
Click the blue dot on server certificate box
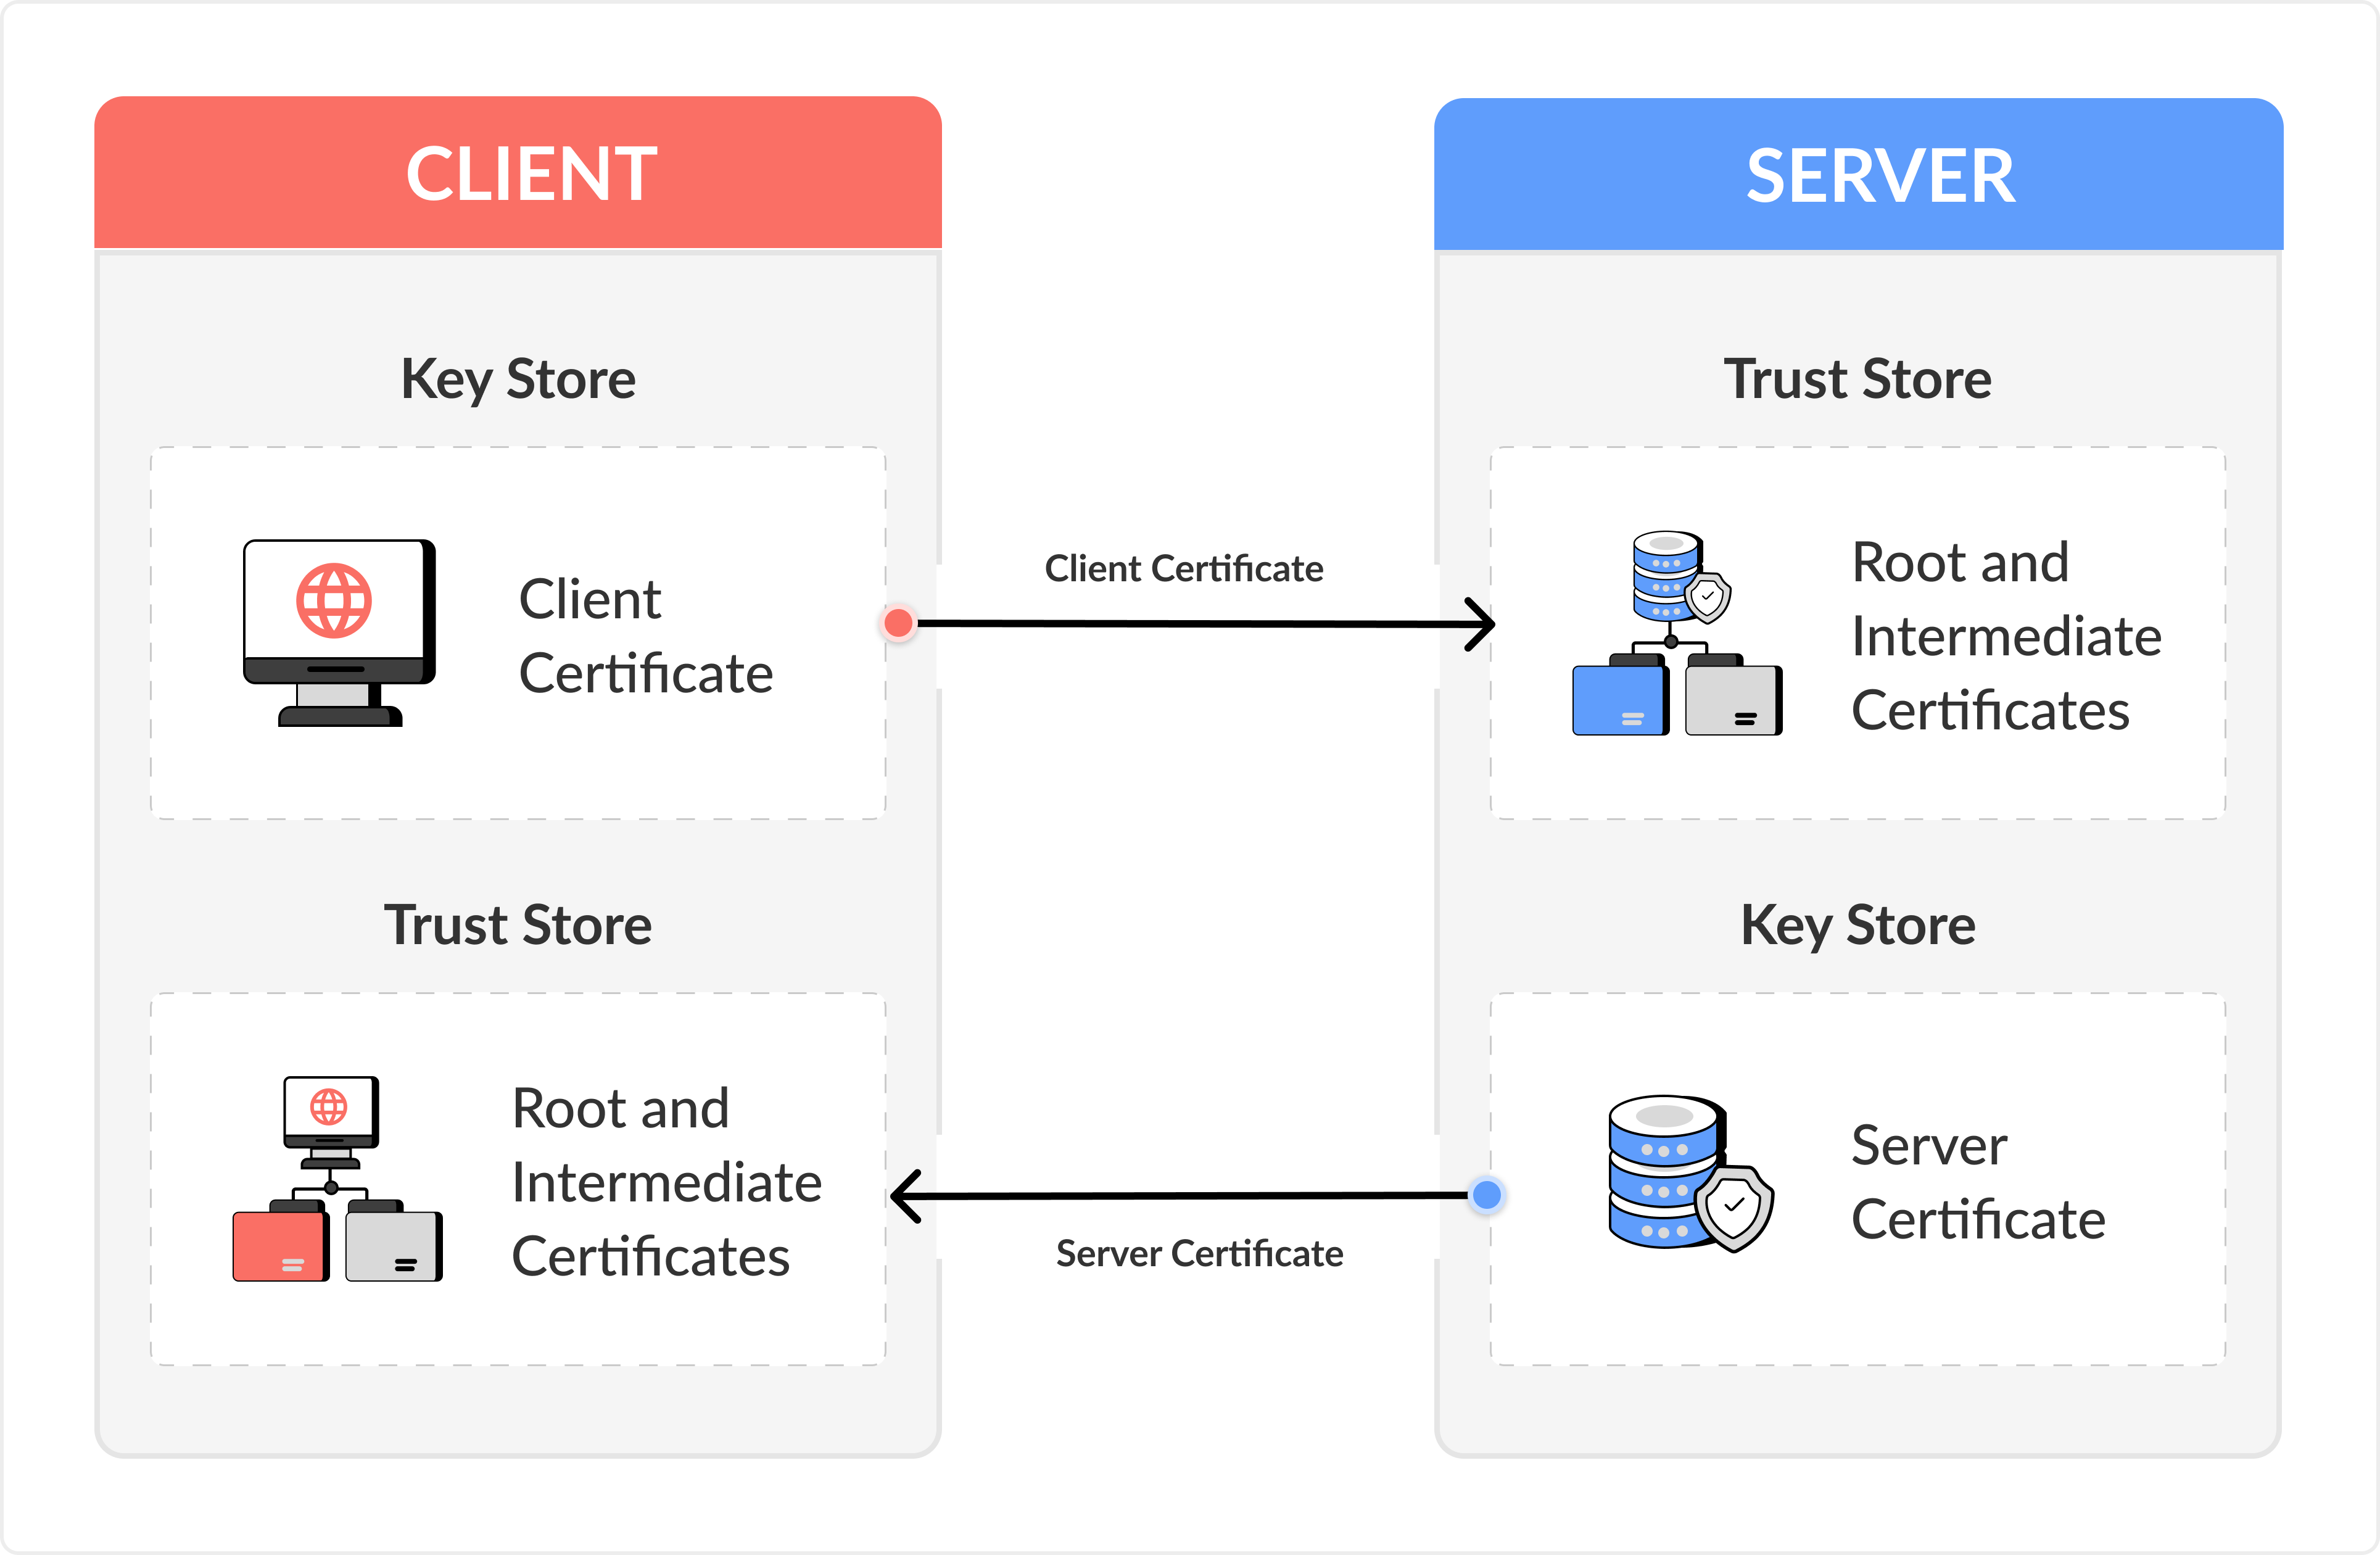1487,1194
